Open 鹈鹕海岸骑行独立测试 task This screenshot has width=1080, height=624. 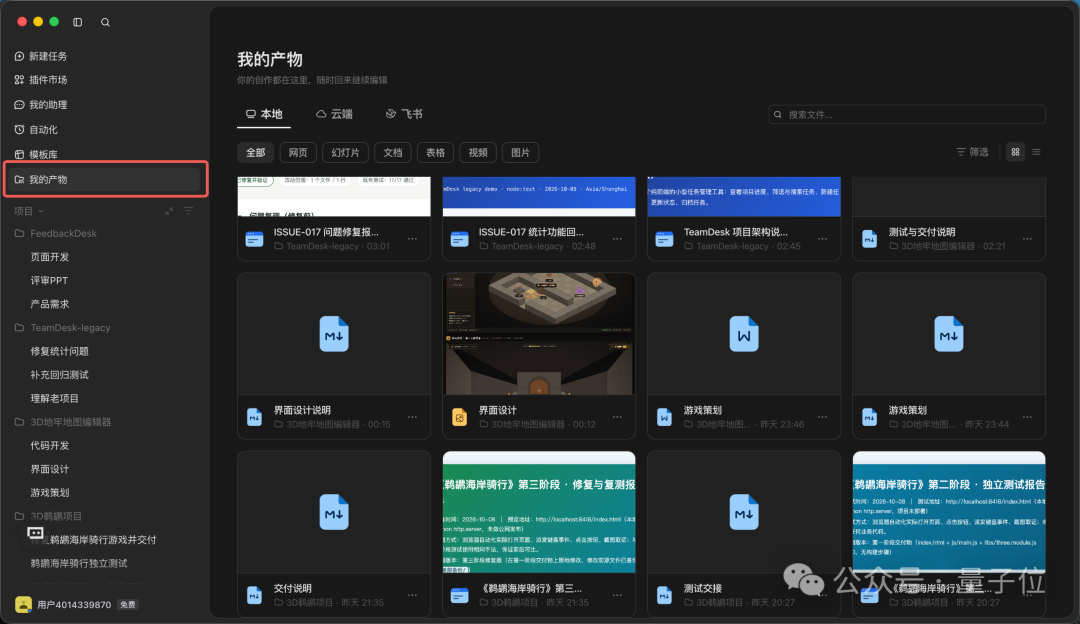pos(79,563)
